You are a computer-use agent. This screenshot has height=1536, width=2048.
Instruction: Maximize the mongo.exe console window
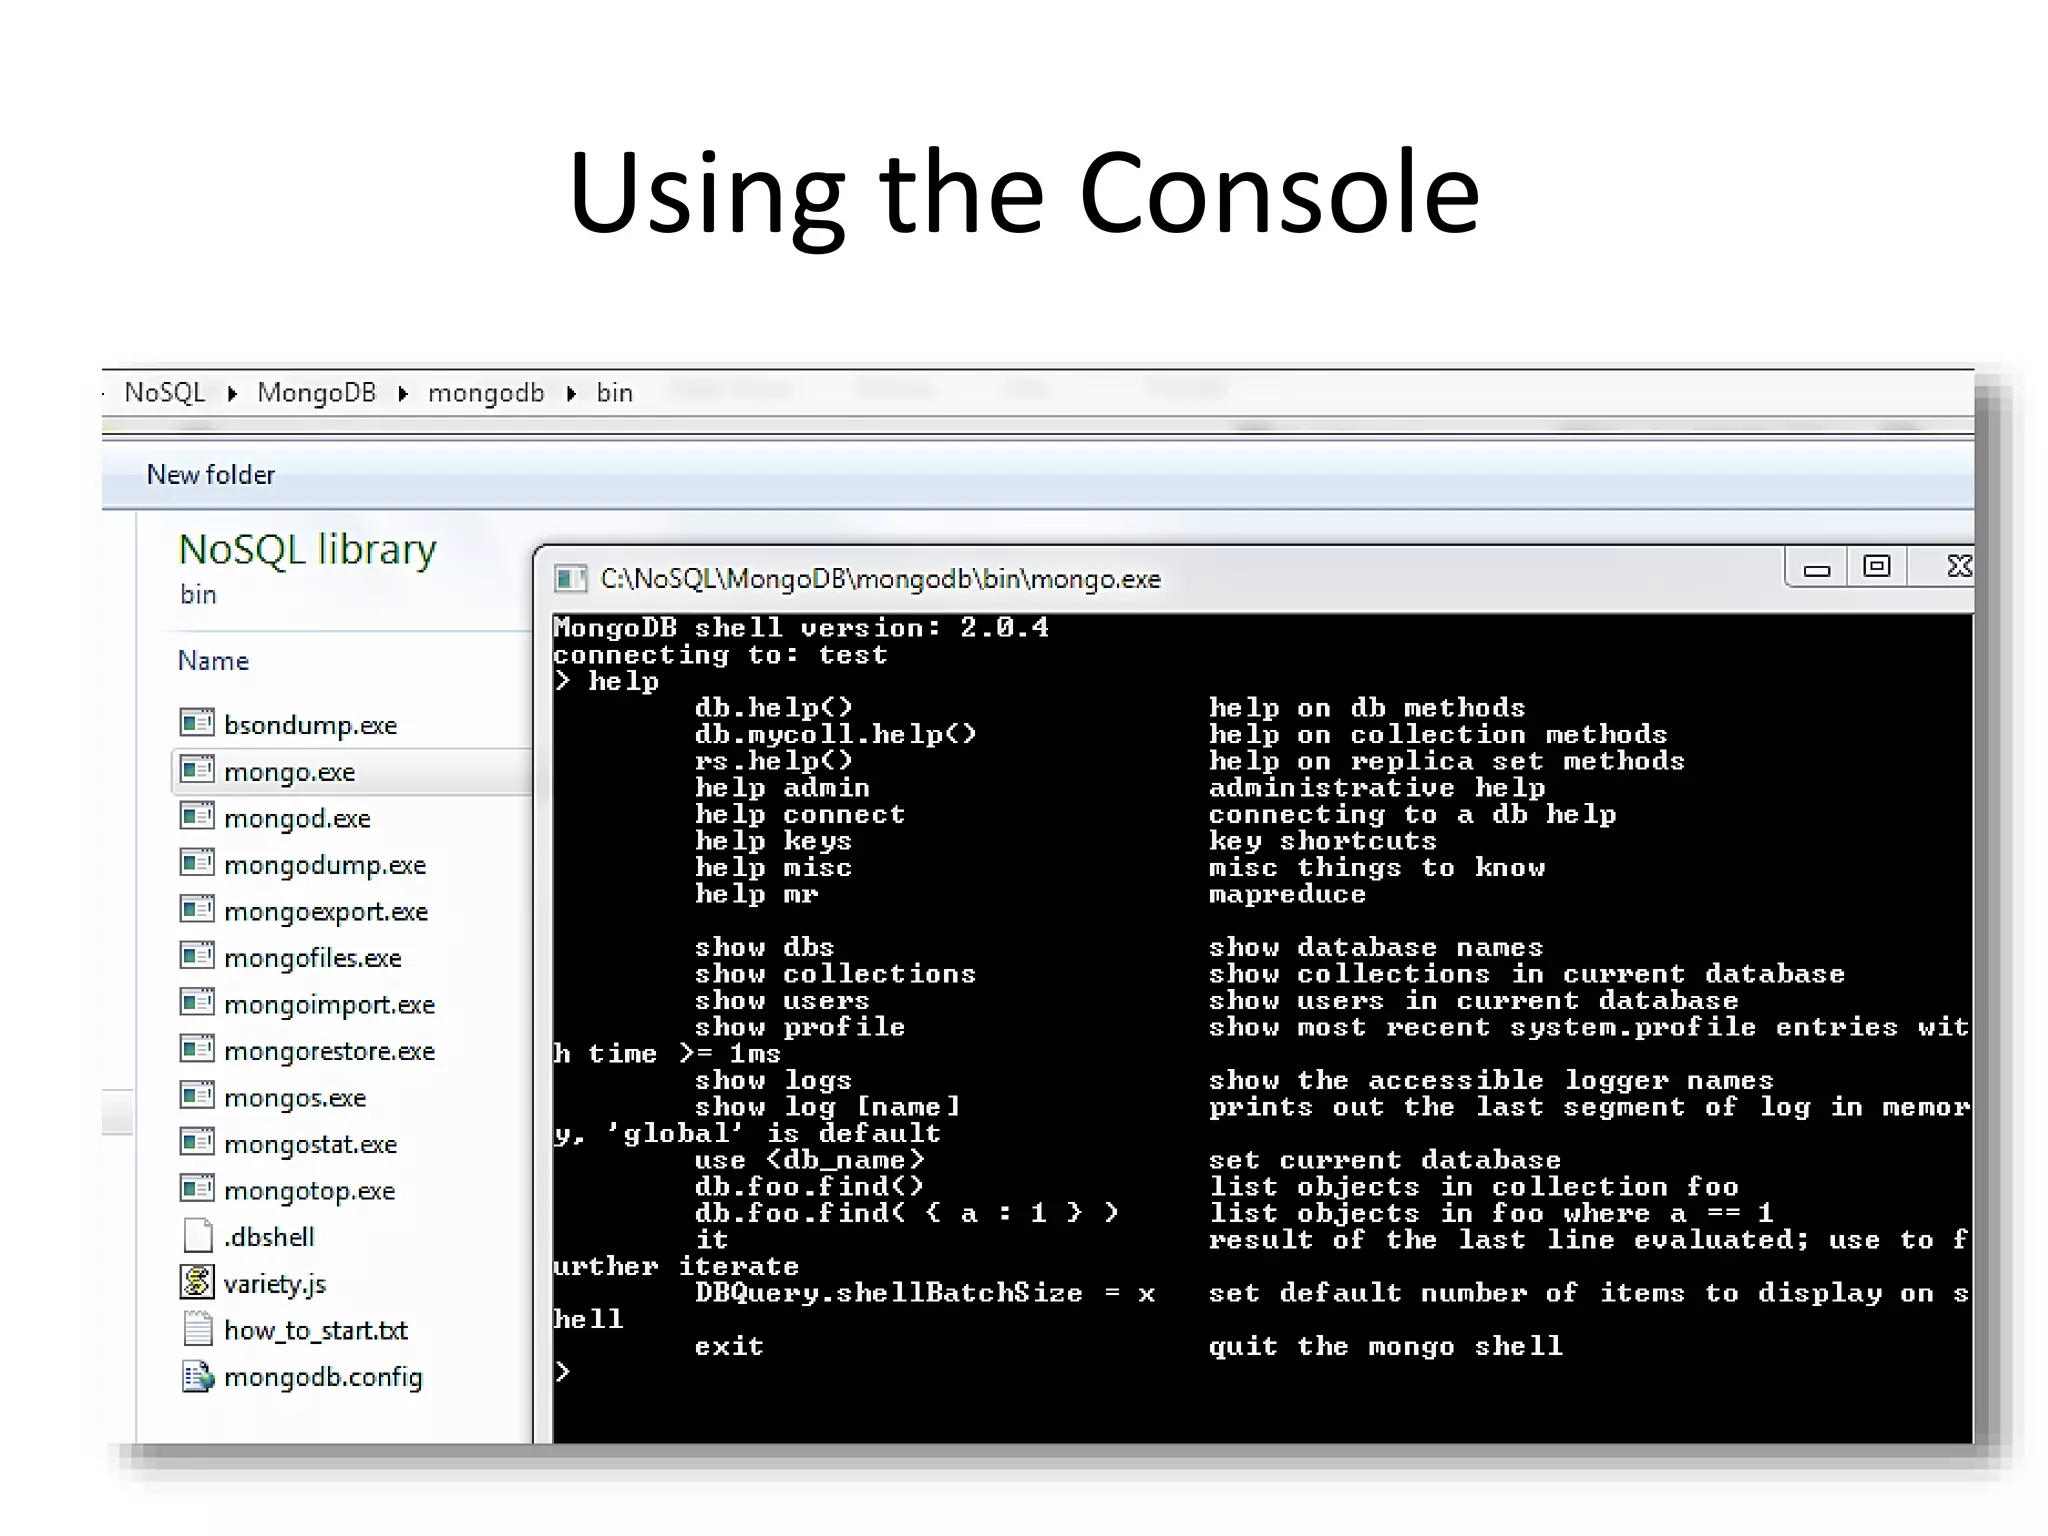pyautogui.click(x=1877, y=567)
